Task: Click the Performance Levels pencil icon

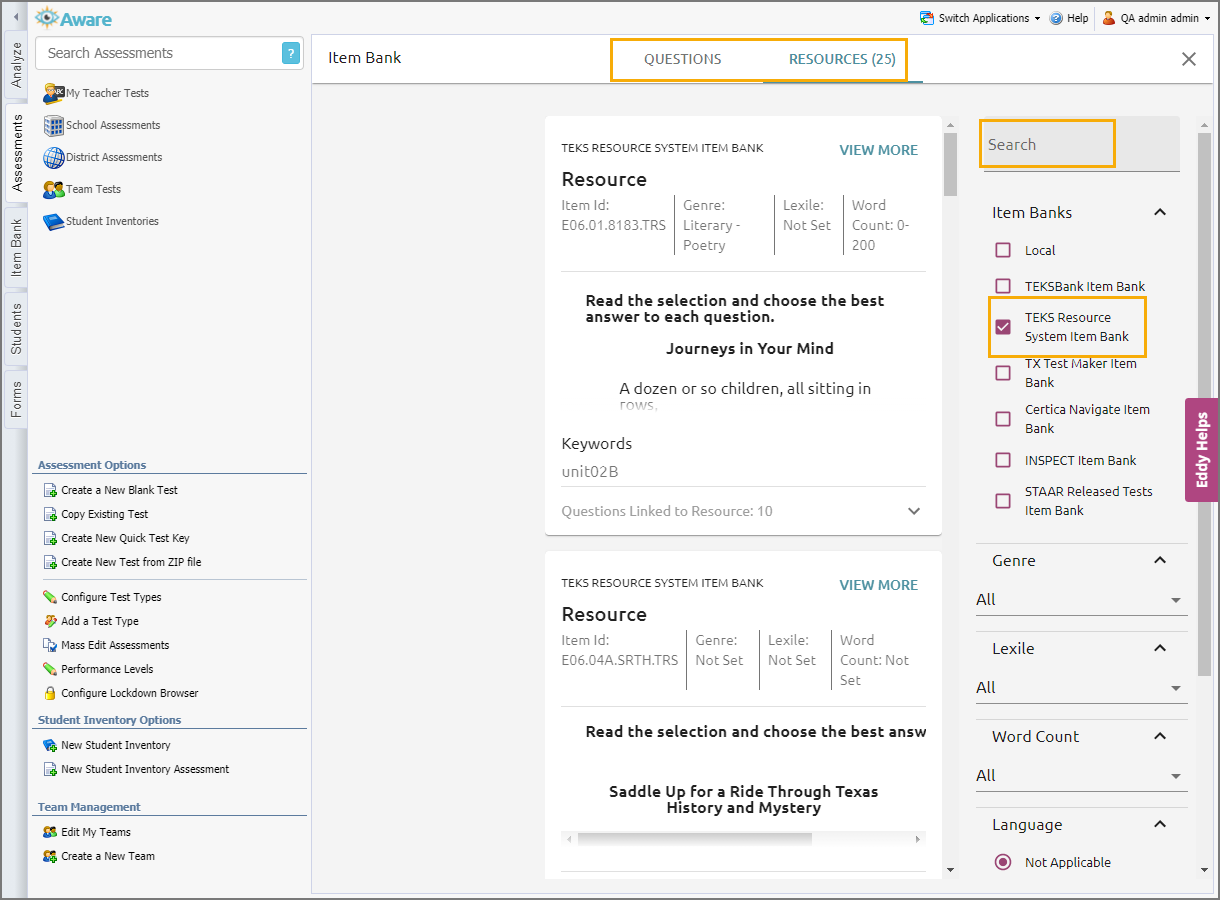Action: coord(50,669)
